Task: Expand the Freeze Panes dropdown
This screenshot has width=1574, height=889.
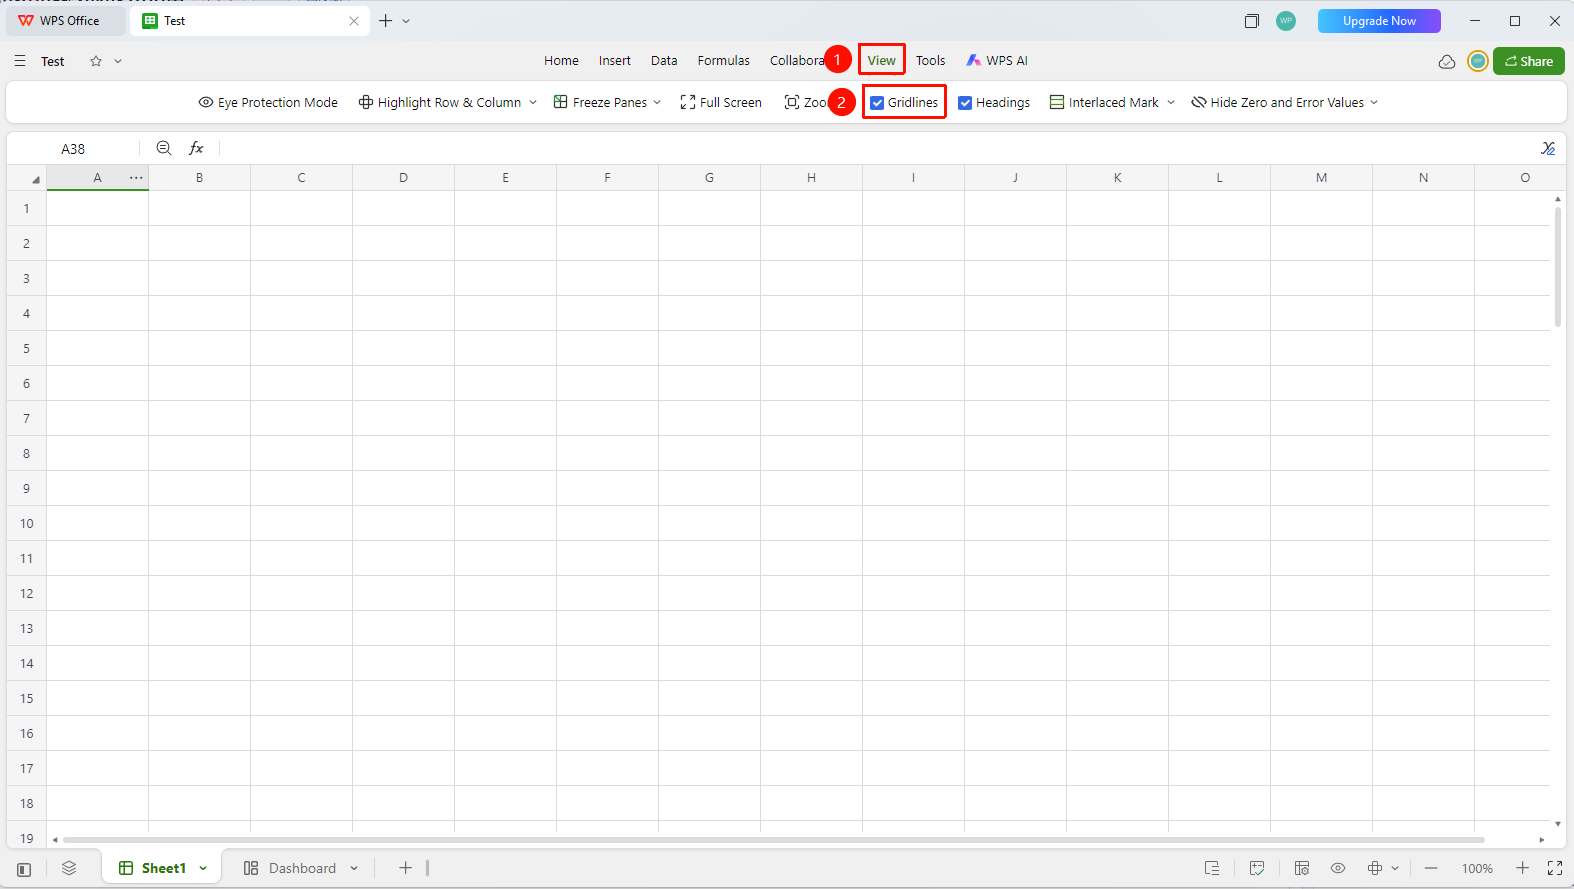Action: pyautogui.click(x=657, y=102)
